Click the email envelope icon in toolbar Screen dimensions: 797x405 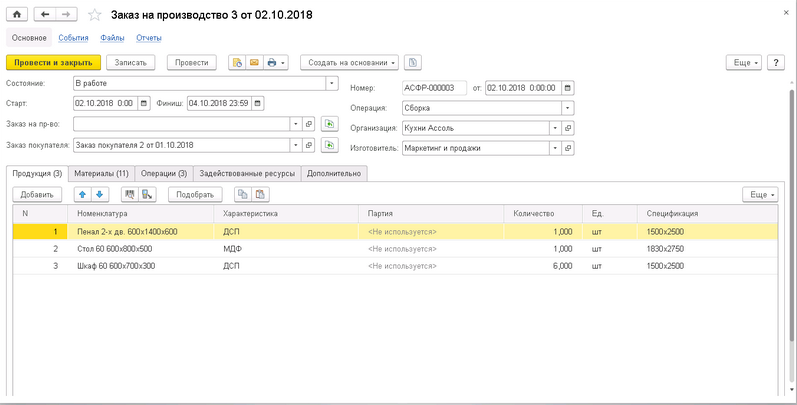point(254,62)
